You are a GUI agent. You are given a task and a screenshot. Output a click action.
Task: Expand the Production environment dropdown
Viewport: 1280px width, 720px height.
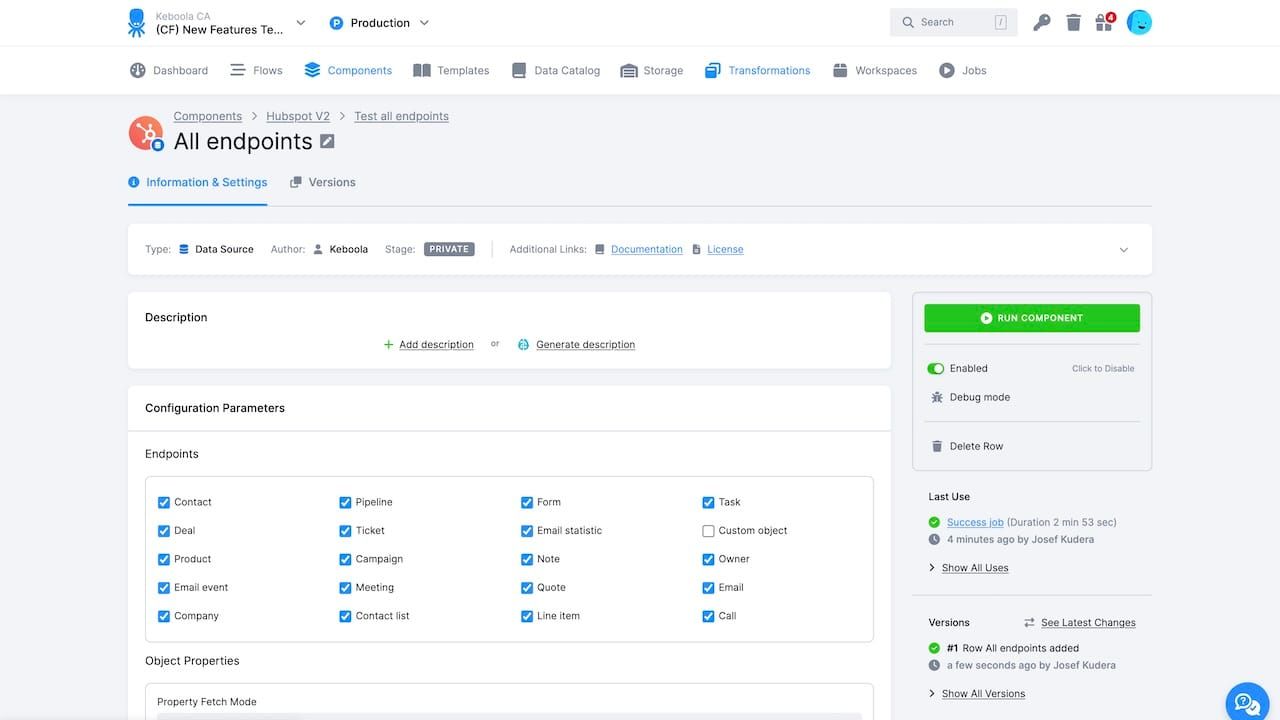(x=424, y=22)
